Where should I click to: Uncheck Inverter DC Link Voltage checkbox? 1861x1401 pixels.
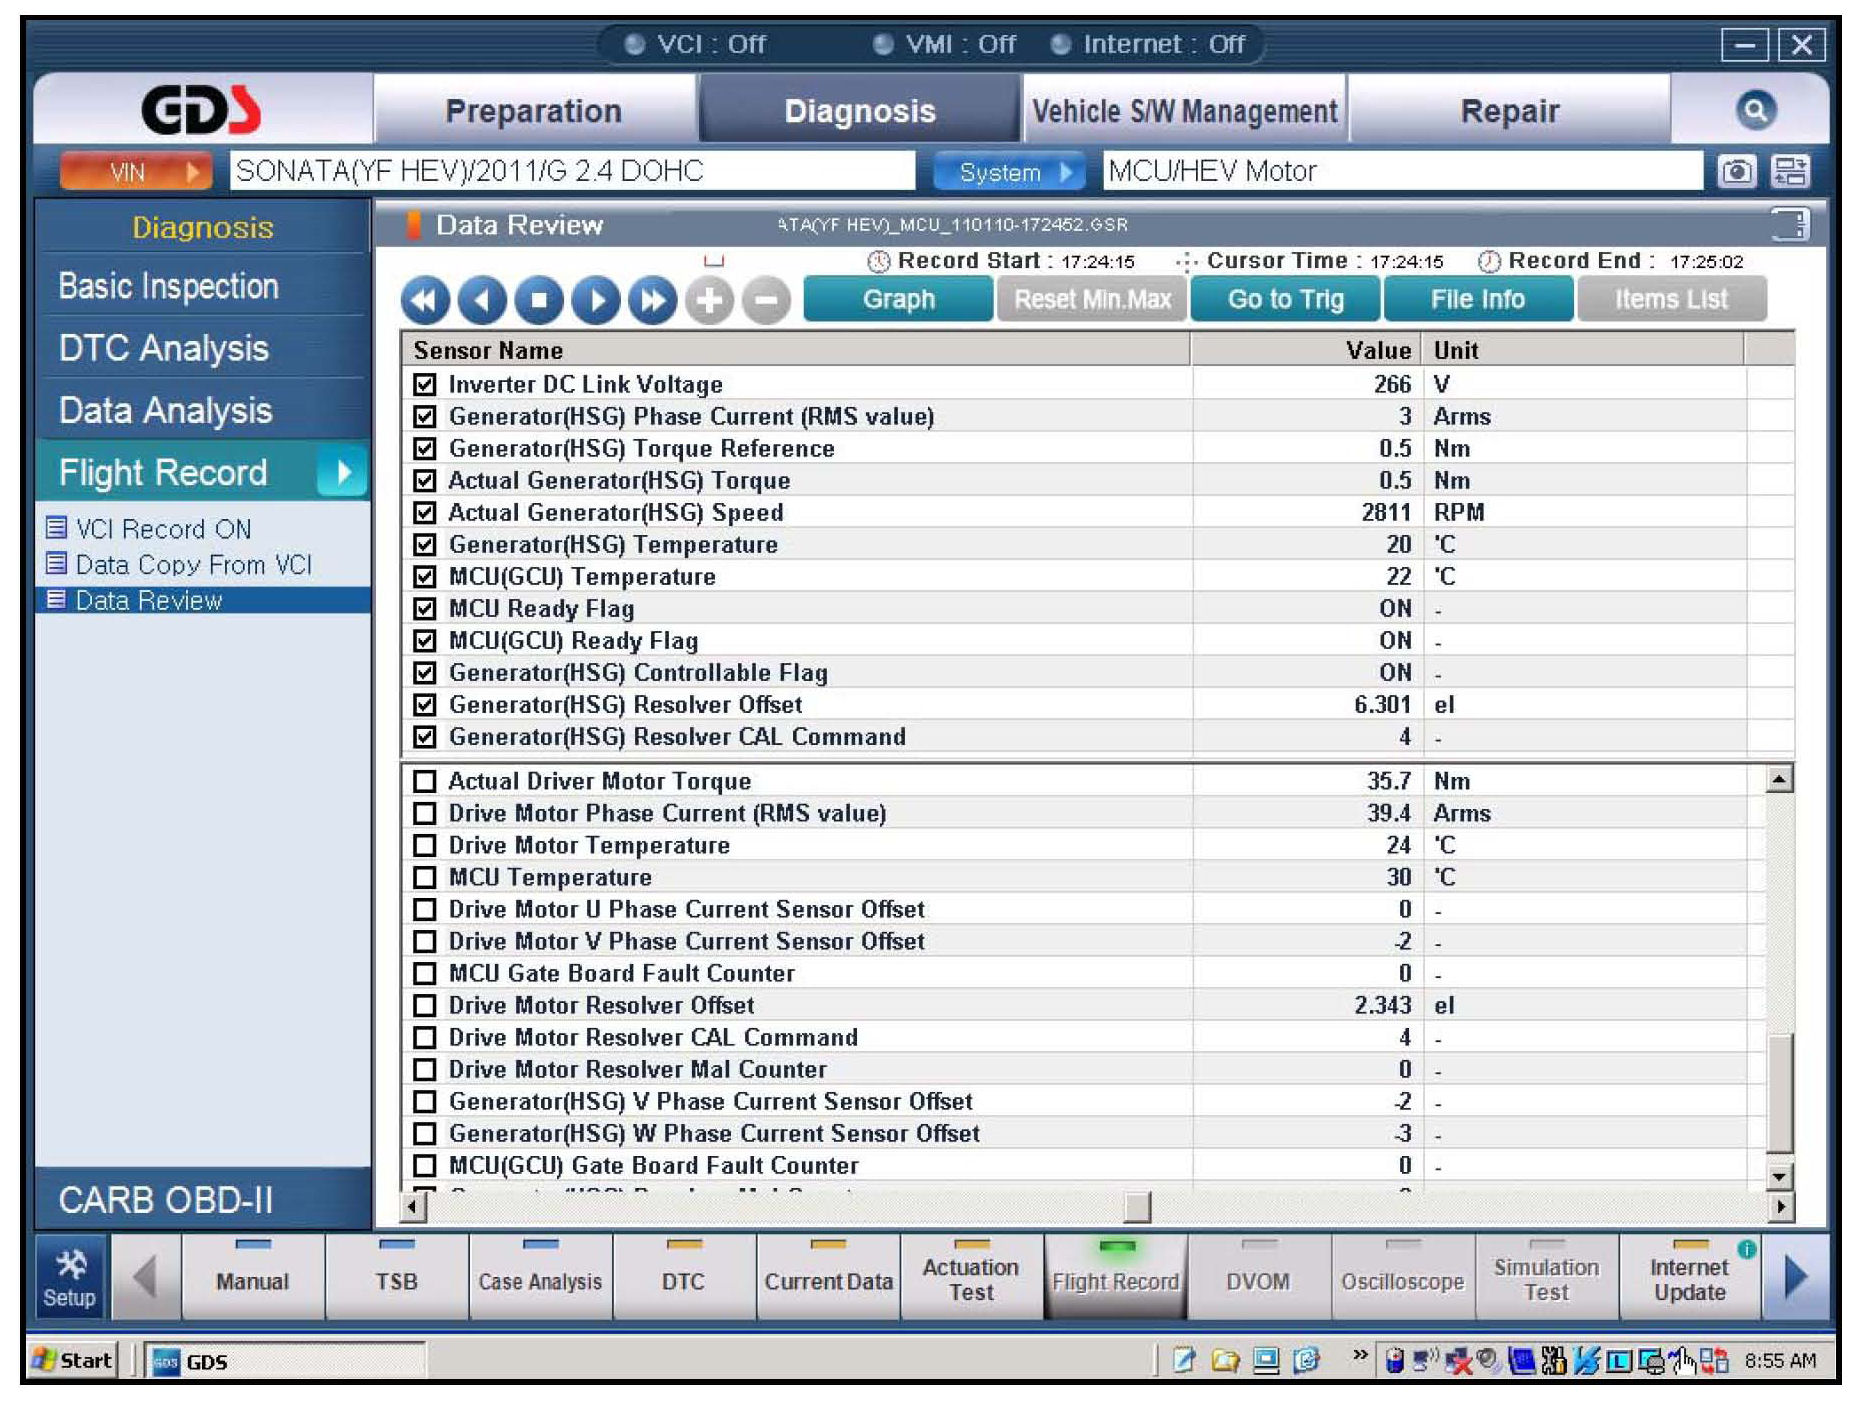pos(425,384)
